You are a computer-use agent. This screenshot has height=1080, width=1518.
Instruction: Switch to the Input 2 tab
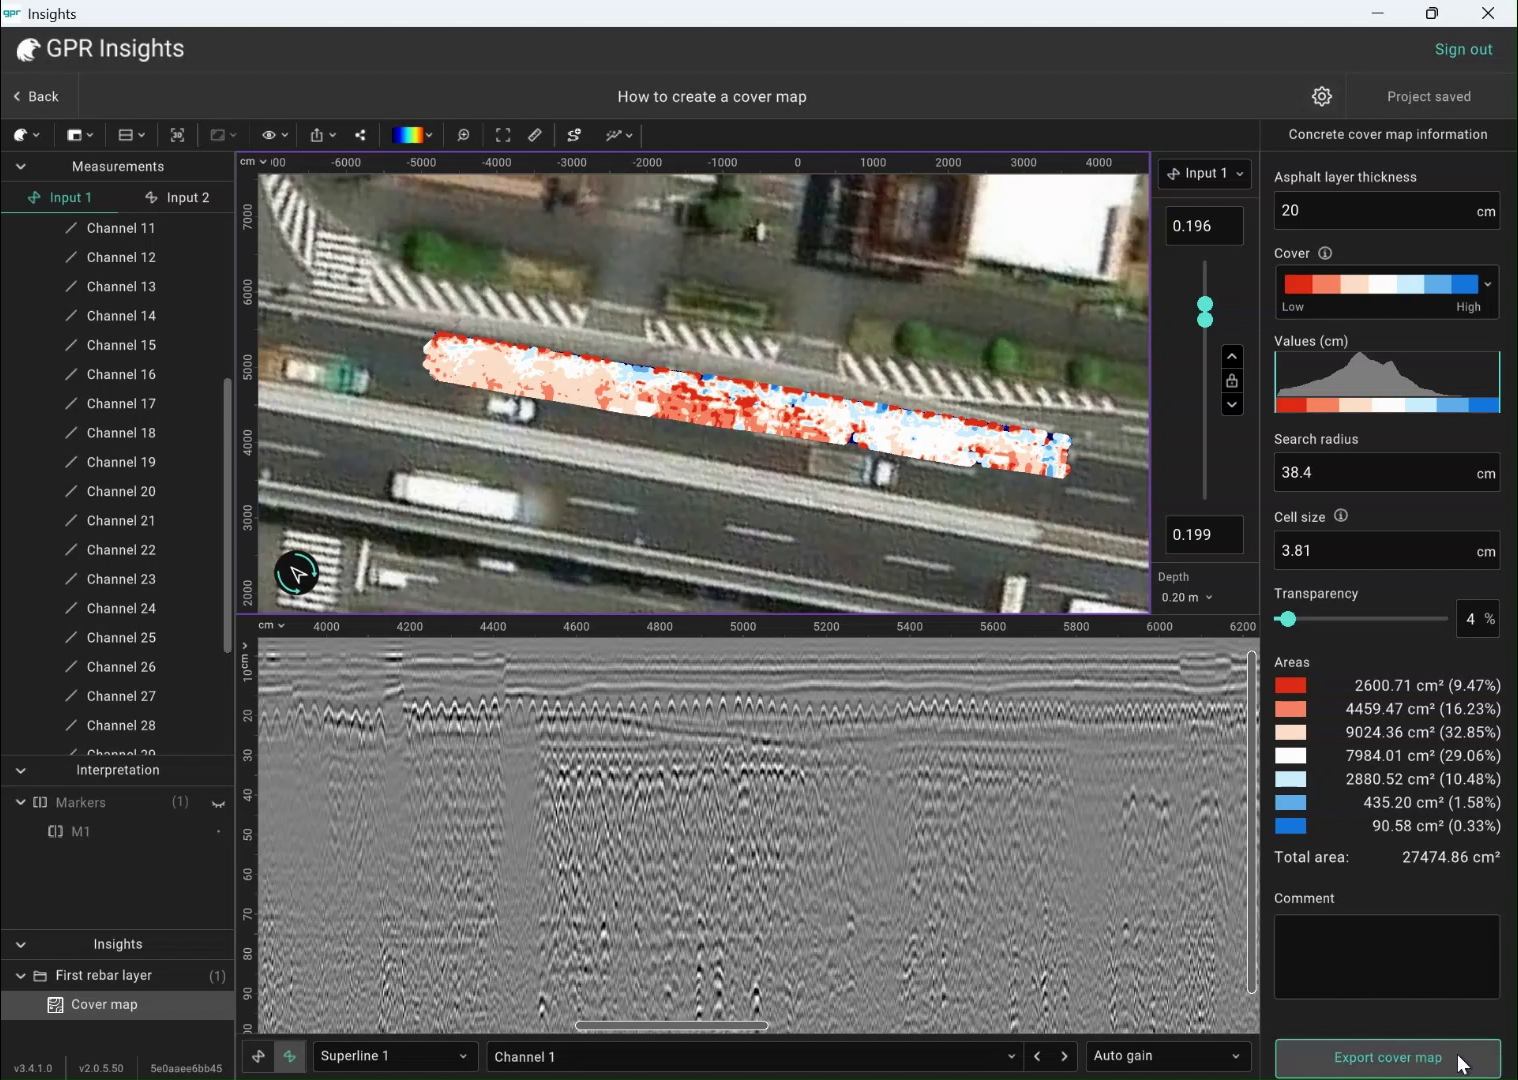click(186, 197)
